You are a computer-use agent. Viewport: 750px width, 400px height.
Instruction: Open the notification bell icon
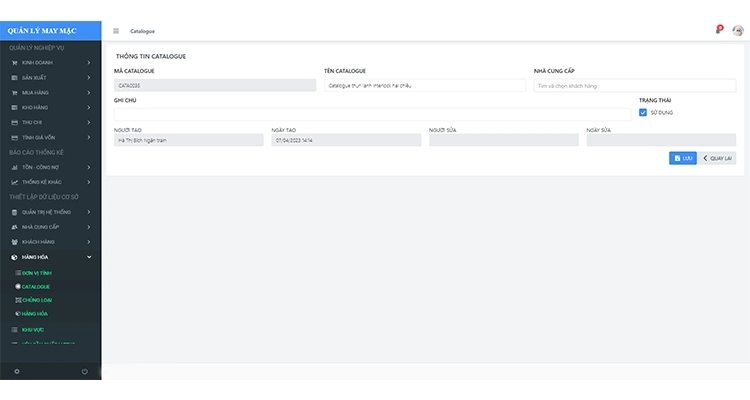719,30
